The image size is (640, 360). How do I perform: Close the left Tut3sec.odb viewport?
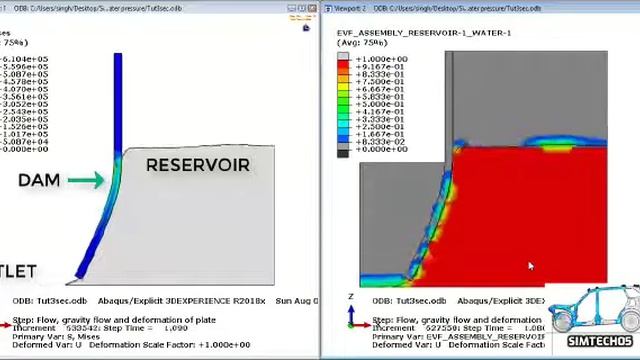tap(312, 8)
